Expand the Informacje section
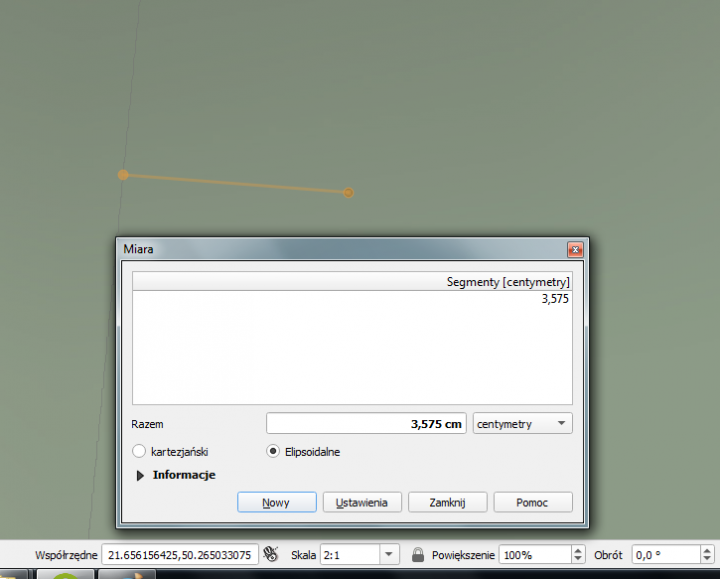This screenshot has height=579, width=720. pos(141,475)
